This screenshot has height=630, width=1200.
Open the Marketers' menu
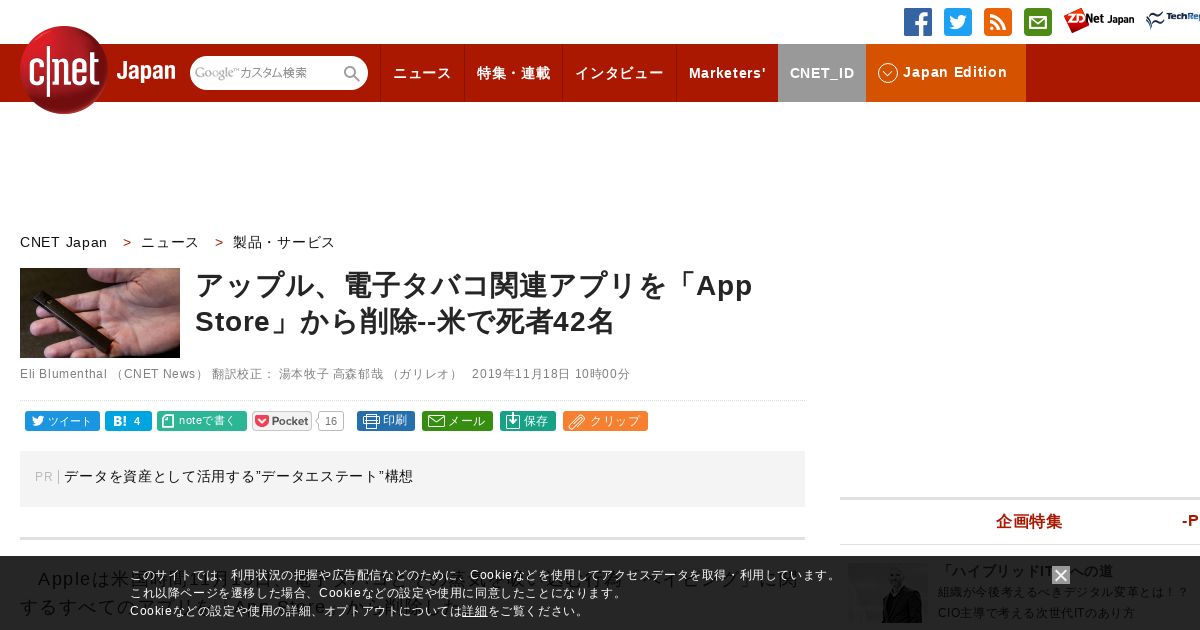pos(727,73)
